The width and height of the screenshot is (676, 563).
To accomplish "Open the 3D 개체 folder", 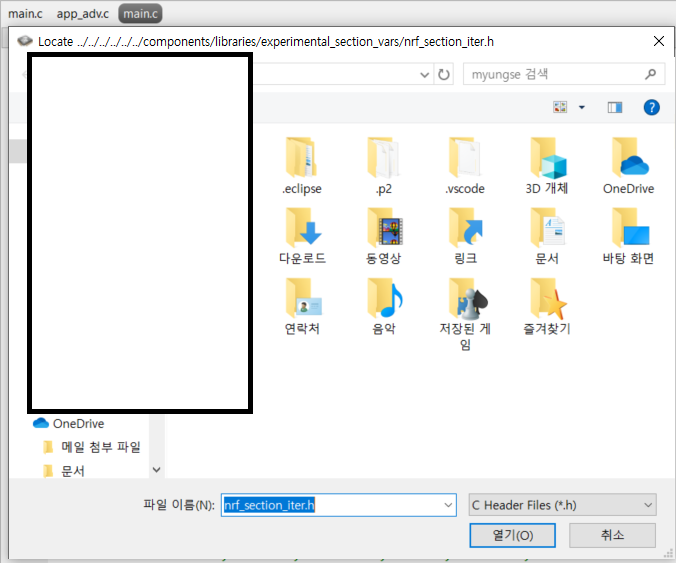I will tap(547, 166).
